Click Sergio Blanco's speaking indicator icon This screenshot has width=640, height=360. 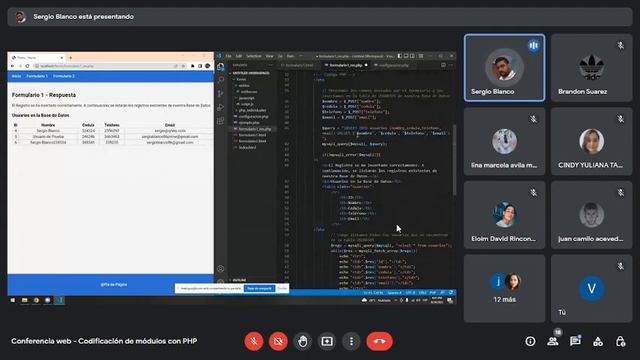533,45
